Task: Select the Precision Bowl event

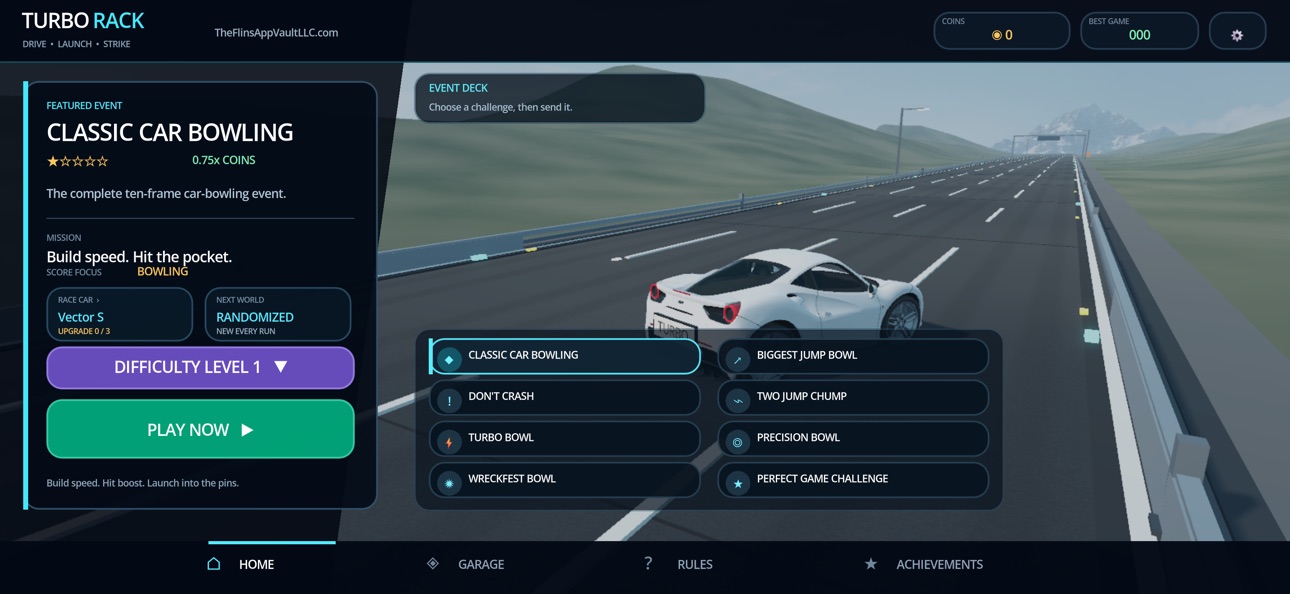Action: tap(853, 438)
